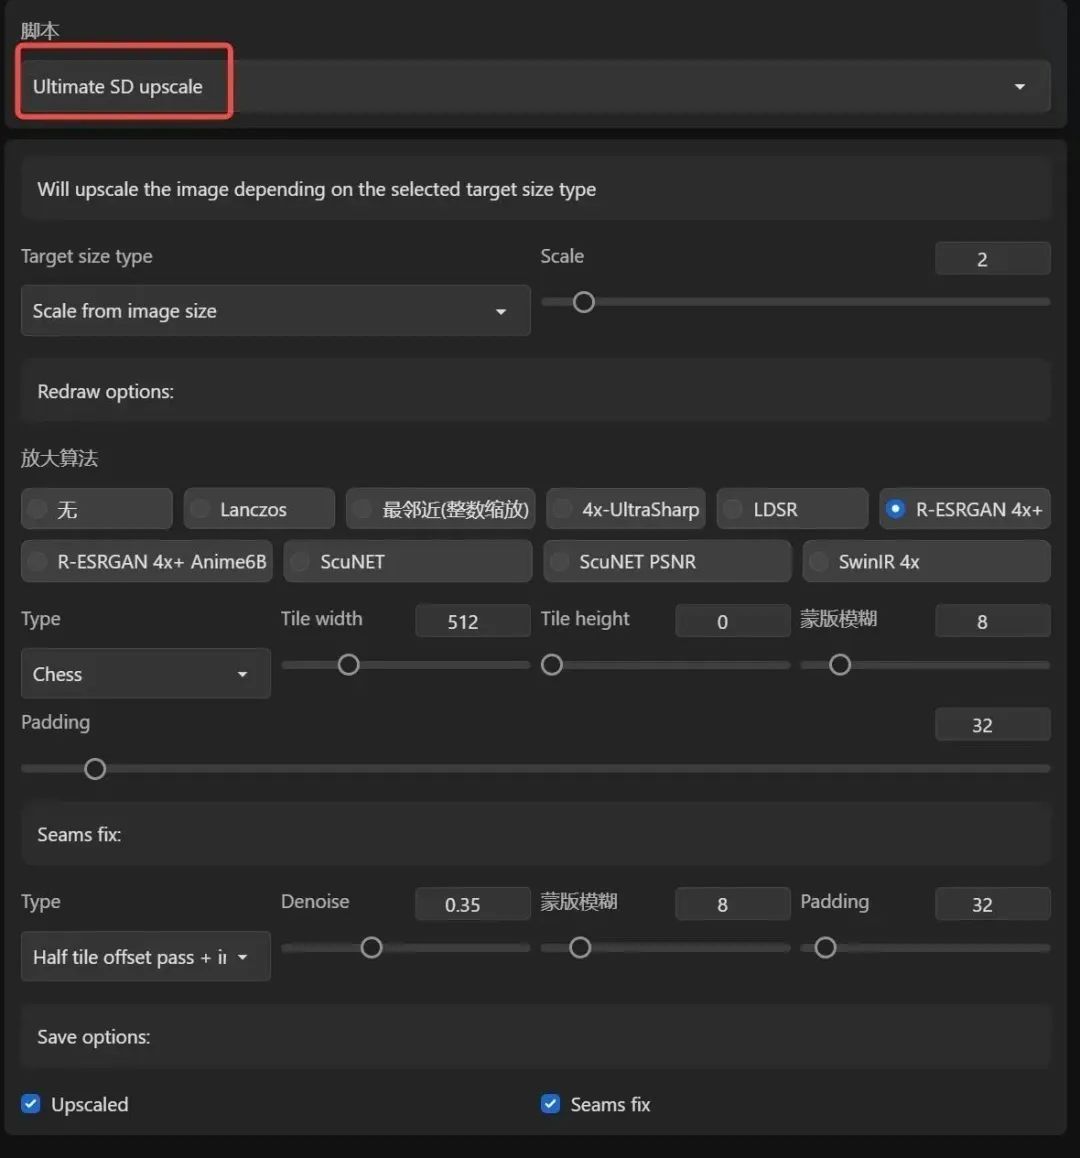Screen dimensions: 1080x1158
Task: Adjust the redraw 蒙版模糊 slider below Tile height row
Action: pos(840,665)
